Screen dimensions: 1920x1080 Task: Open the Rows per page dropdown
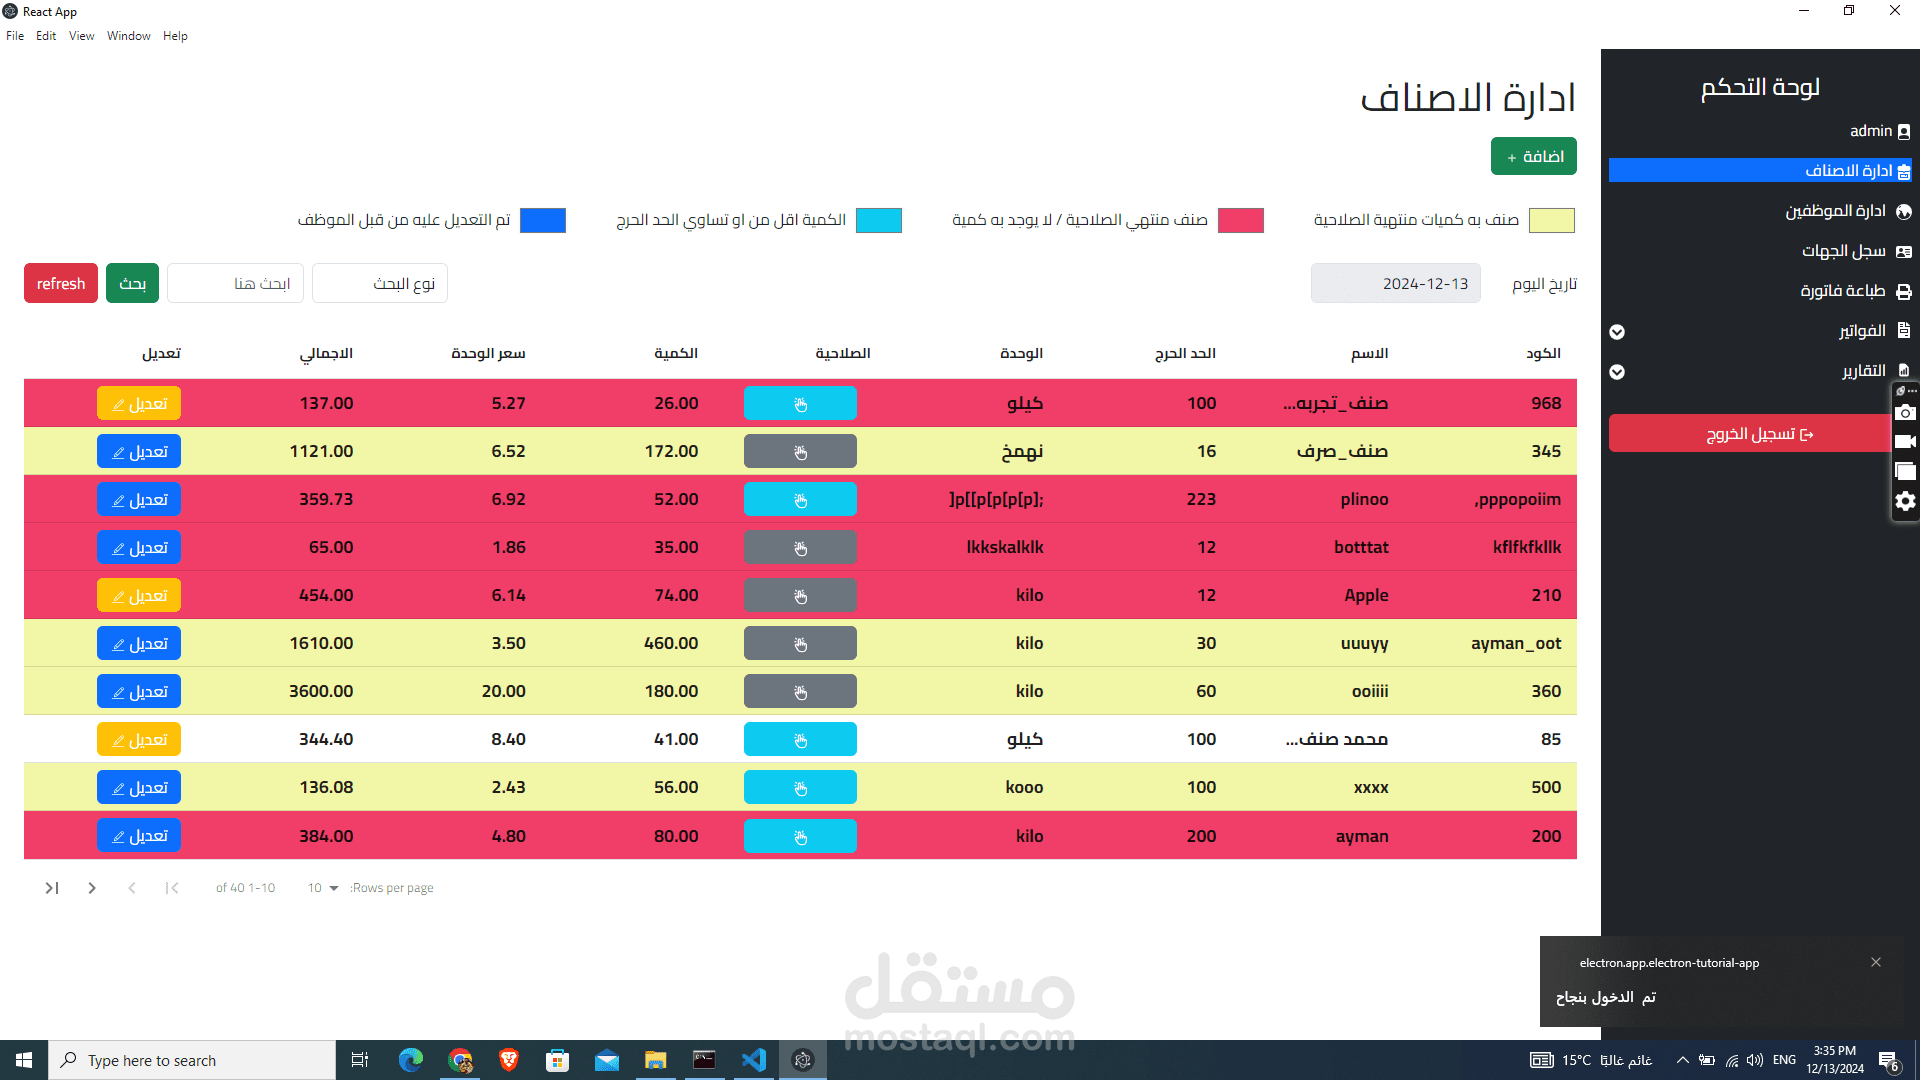tap(322, 887)
